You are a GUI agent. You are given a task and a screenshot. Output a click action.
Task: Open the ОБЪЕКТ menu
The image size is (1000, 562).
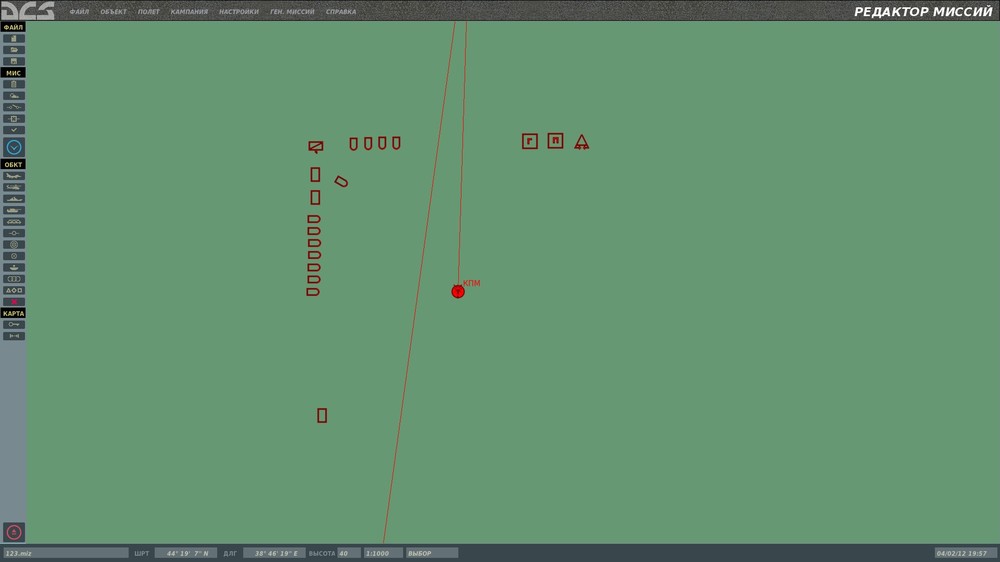113,11
